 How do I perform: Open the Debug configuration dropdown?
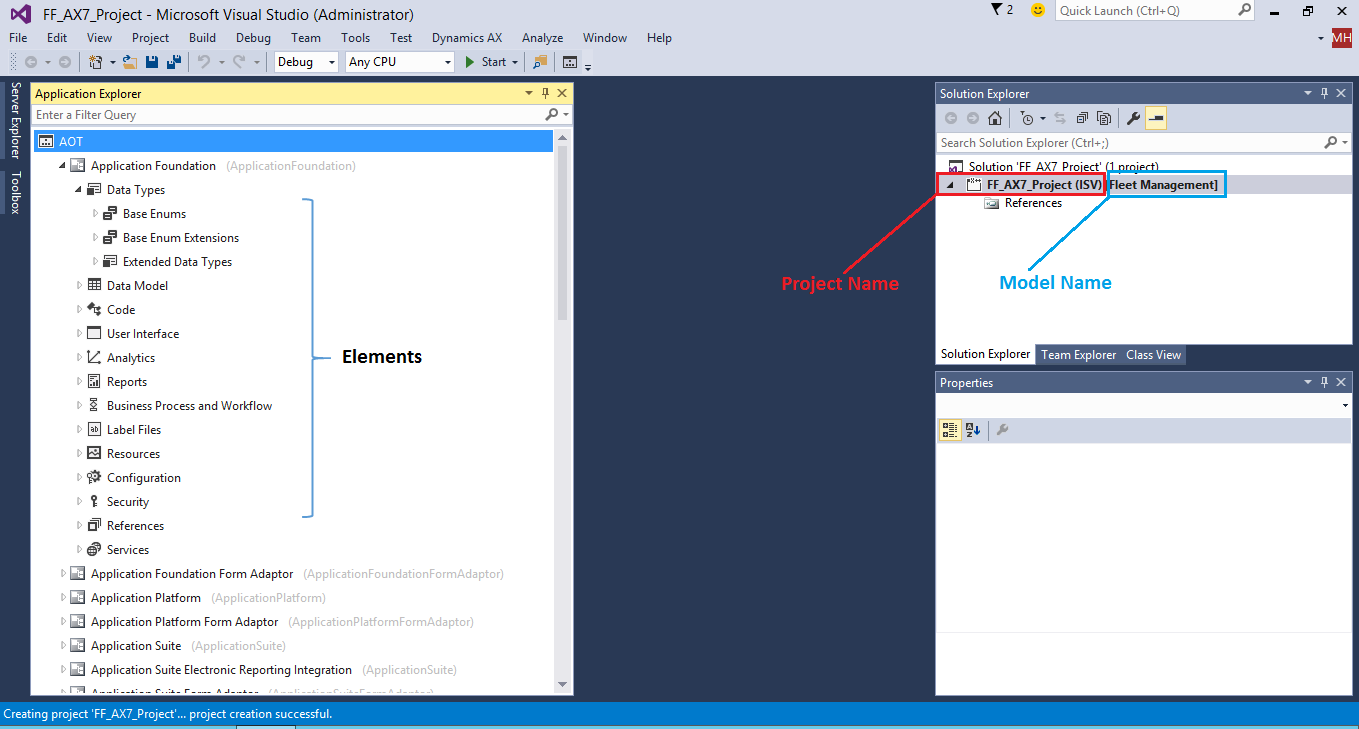(x=332, y=62)
